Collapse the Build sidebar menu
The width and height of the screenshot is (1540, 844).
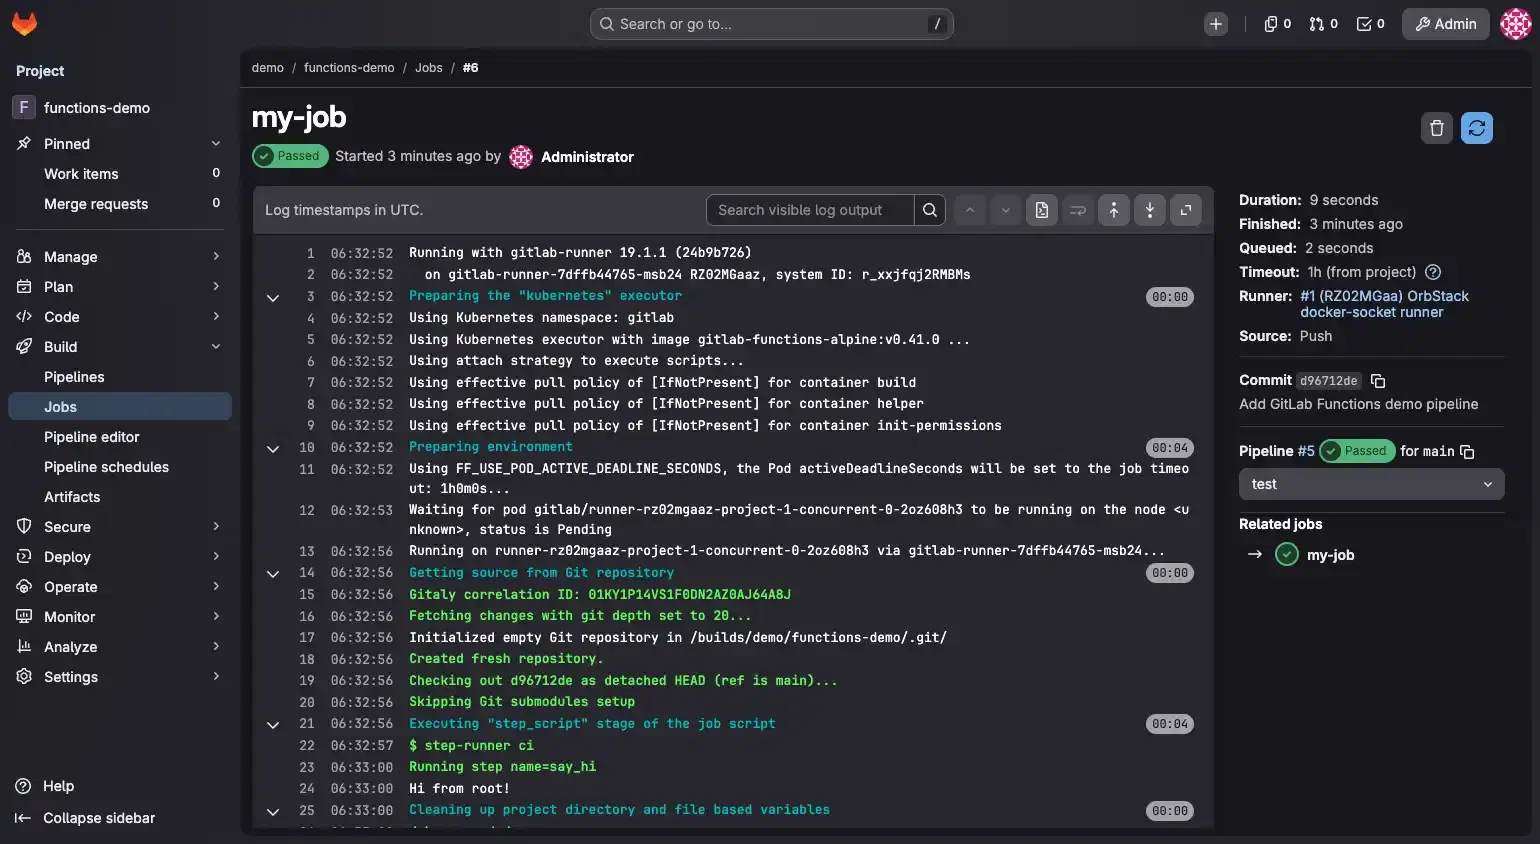tap(120, 347)
